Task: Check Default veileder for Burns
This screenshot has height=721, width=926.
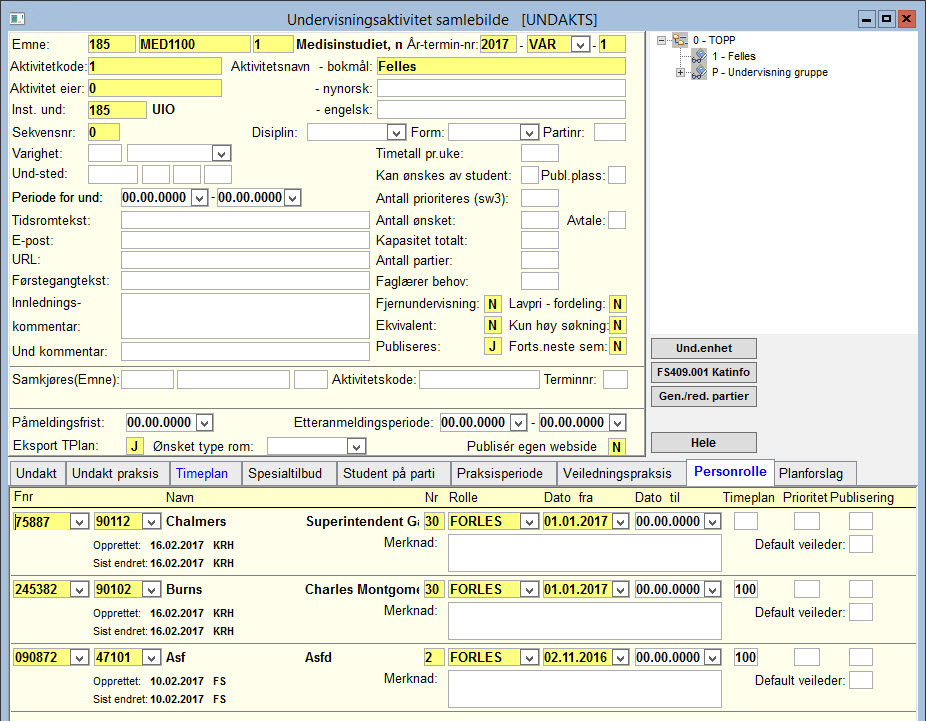Action: coord(861,612)
